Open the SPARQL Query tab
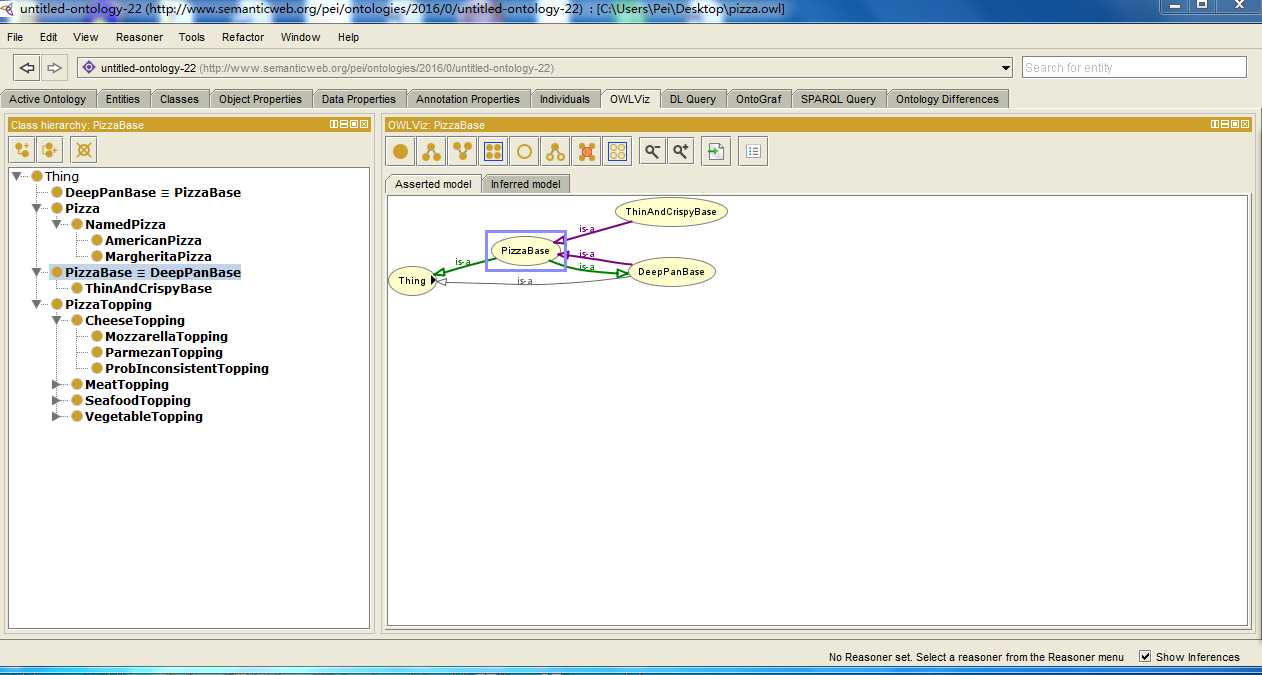1262x675 pixels. tap(838, 99)
